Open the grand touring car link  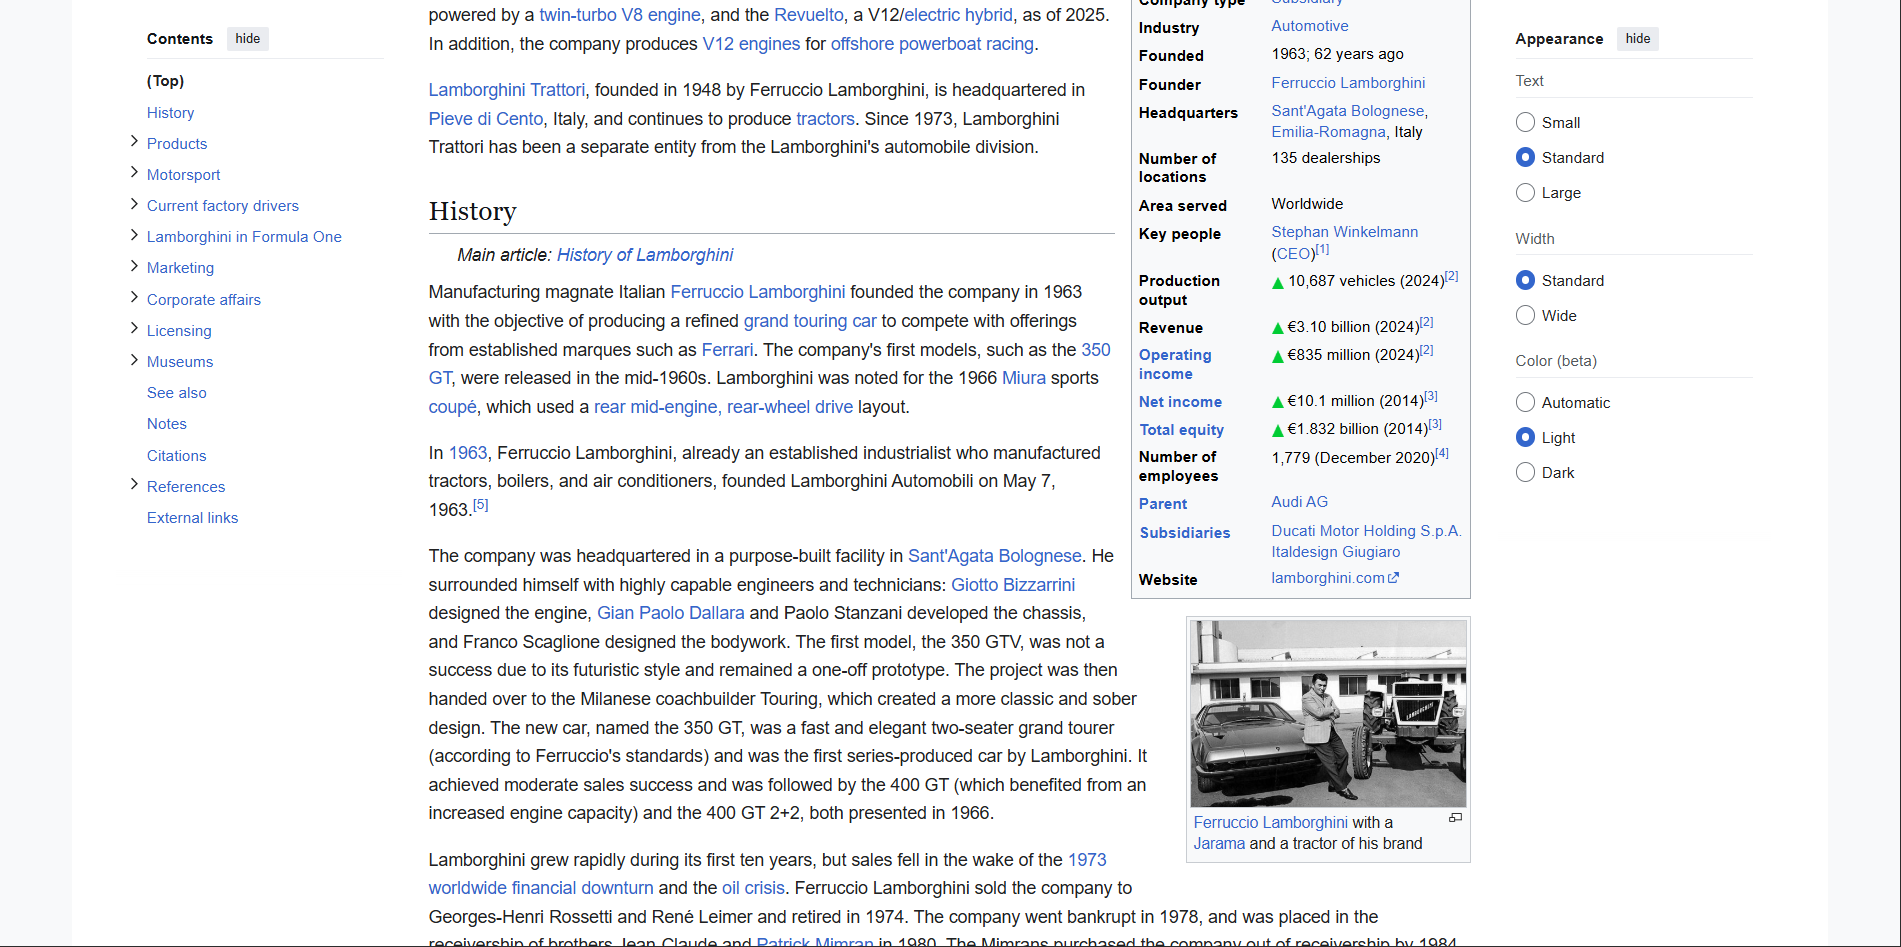point(810,321)
